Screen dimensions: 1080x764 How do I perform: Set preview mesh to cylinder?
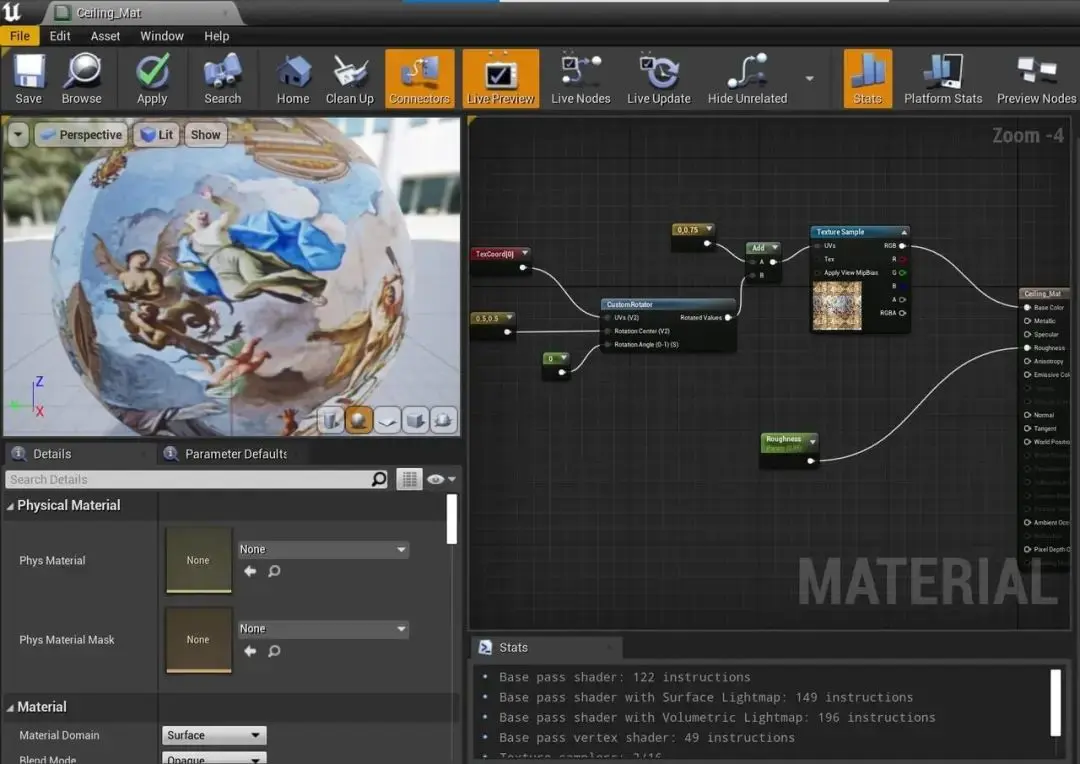pyautogui.click(x=331, y=420)
